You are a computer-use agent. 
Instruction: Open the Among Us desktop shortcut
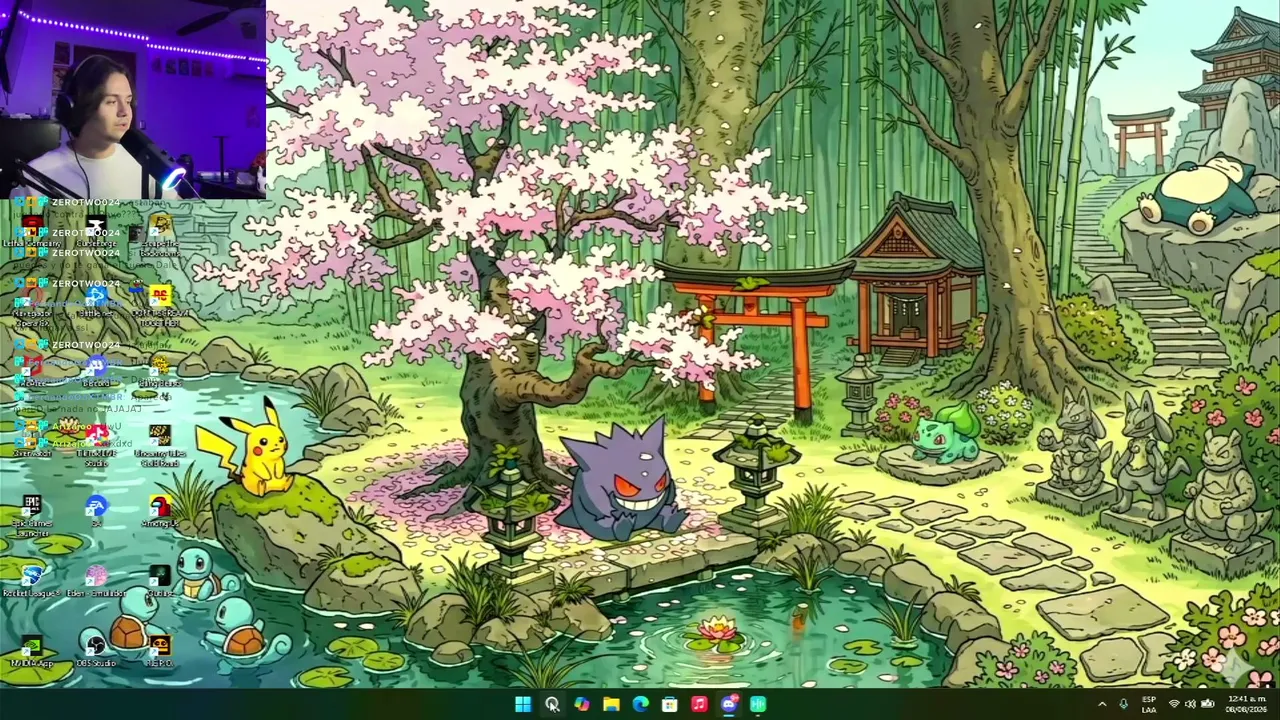tap(160, 512)
